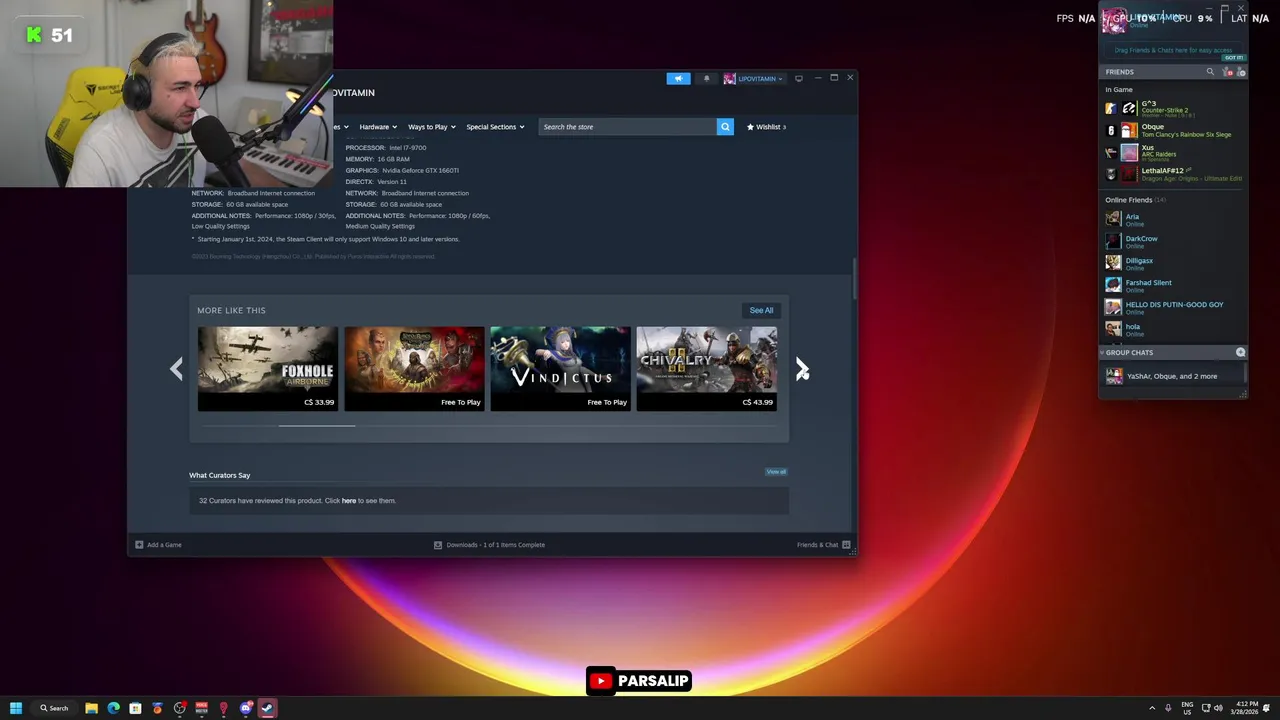Select friend Obque playing Rainbow Six Siege
Screen dimensions: 1280x720
tap(1174, 130)
